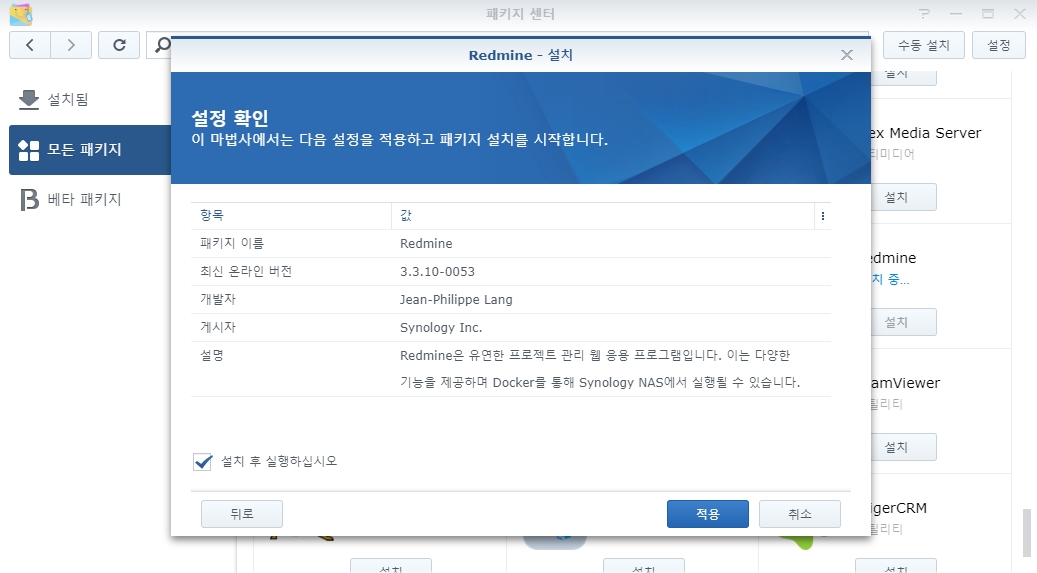Click the 항목 column header
The height and width of the screenshot is (573, 1037).
[291, 216]
